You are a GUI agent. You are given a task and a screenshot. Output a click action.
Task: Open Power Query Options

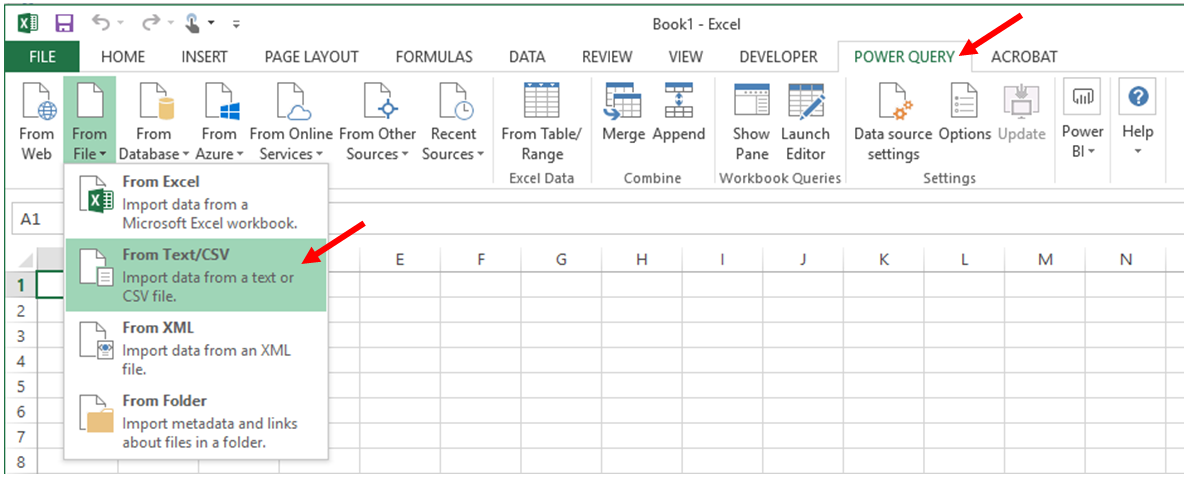tap(965, 114)
